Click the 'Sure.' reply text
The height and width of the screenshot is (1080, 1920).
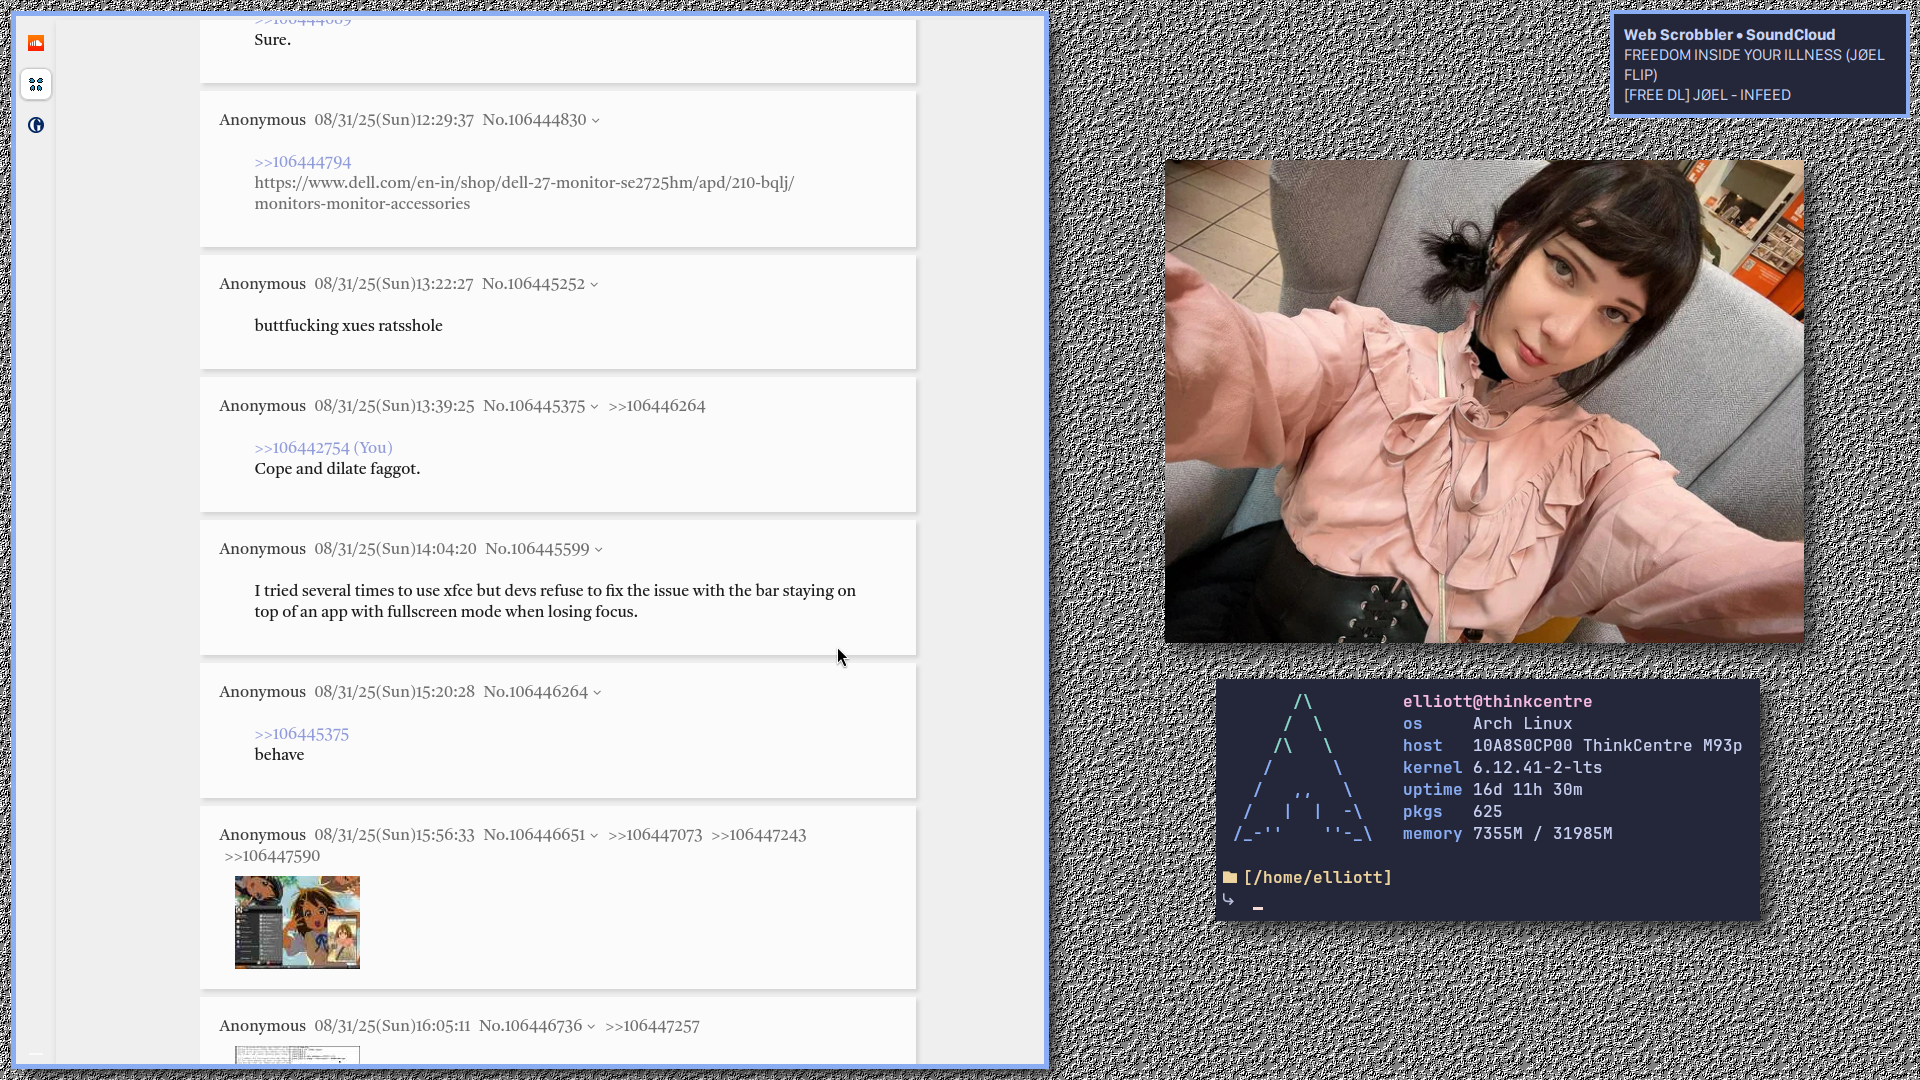tap(273, 40)
